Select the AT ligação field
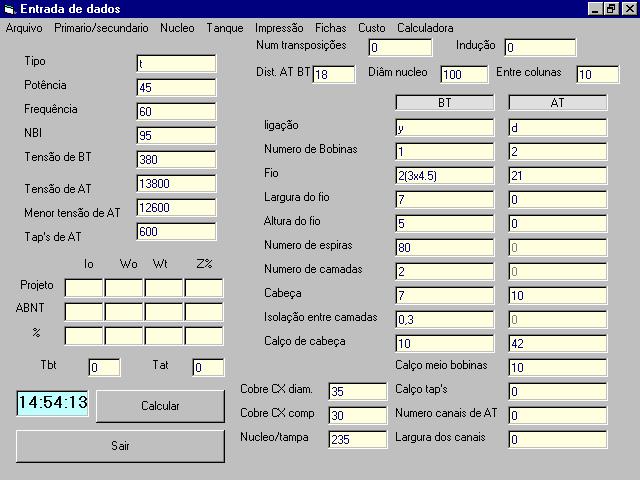Screen dimensions: 640x480 (x=558, y=128)
